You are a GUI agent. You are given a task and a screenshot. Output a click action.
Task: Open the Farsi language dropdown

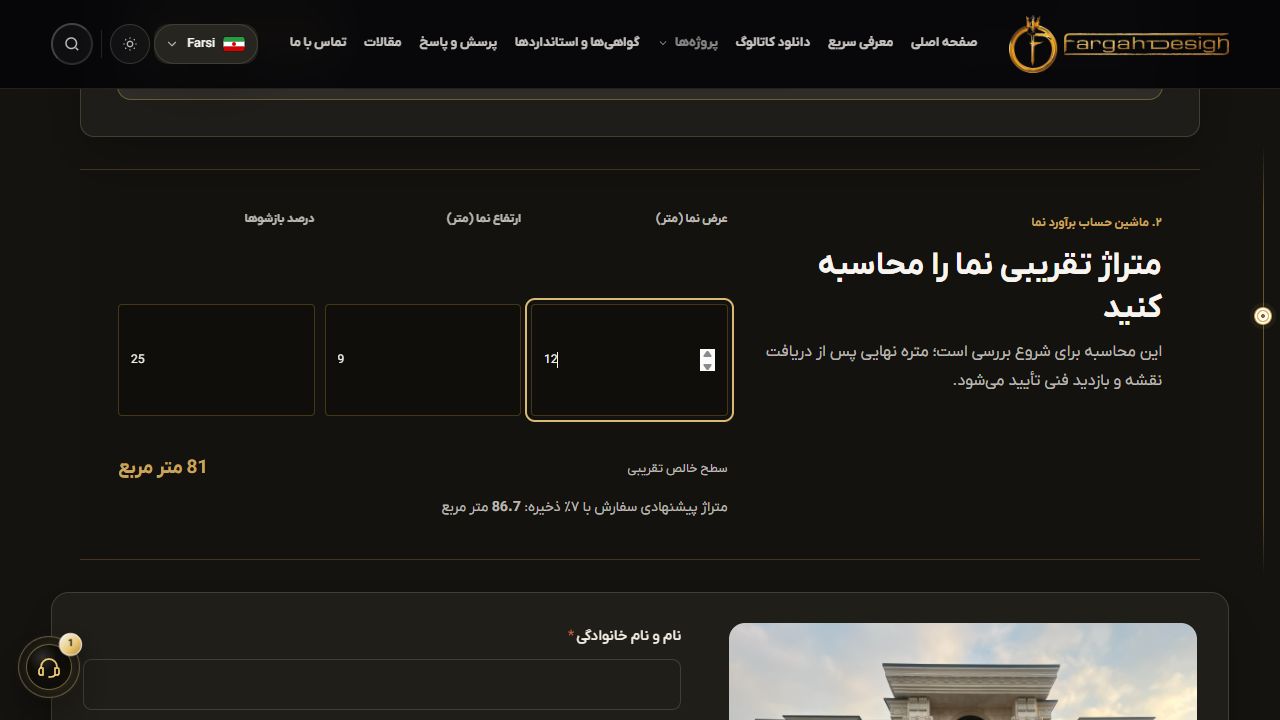pyautogui.click(x=206, y=44)
